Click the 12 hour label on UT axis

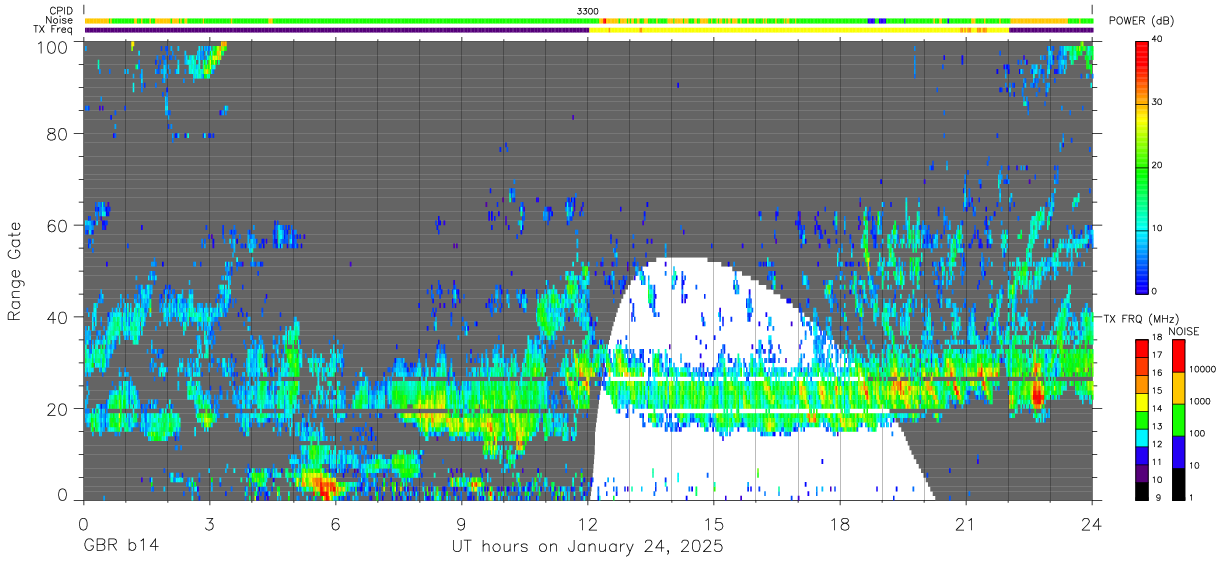tap(587, 524)
